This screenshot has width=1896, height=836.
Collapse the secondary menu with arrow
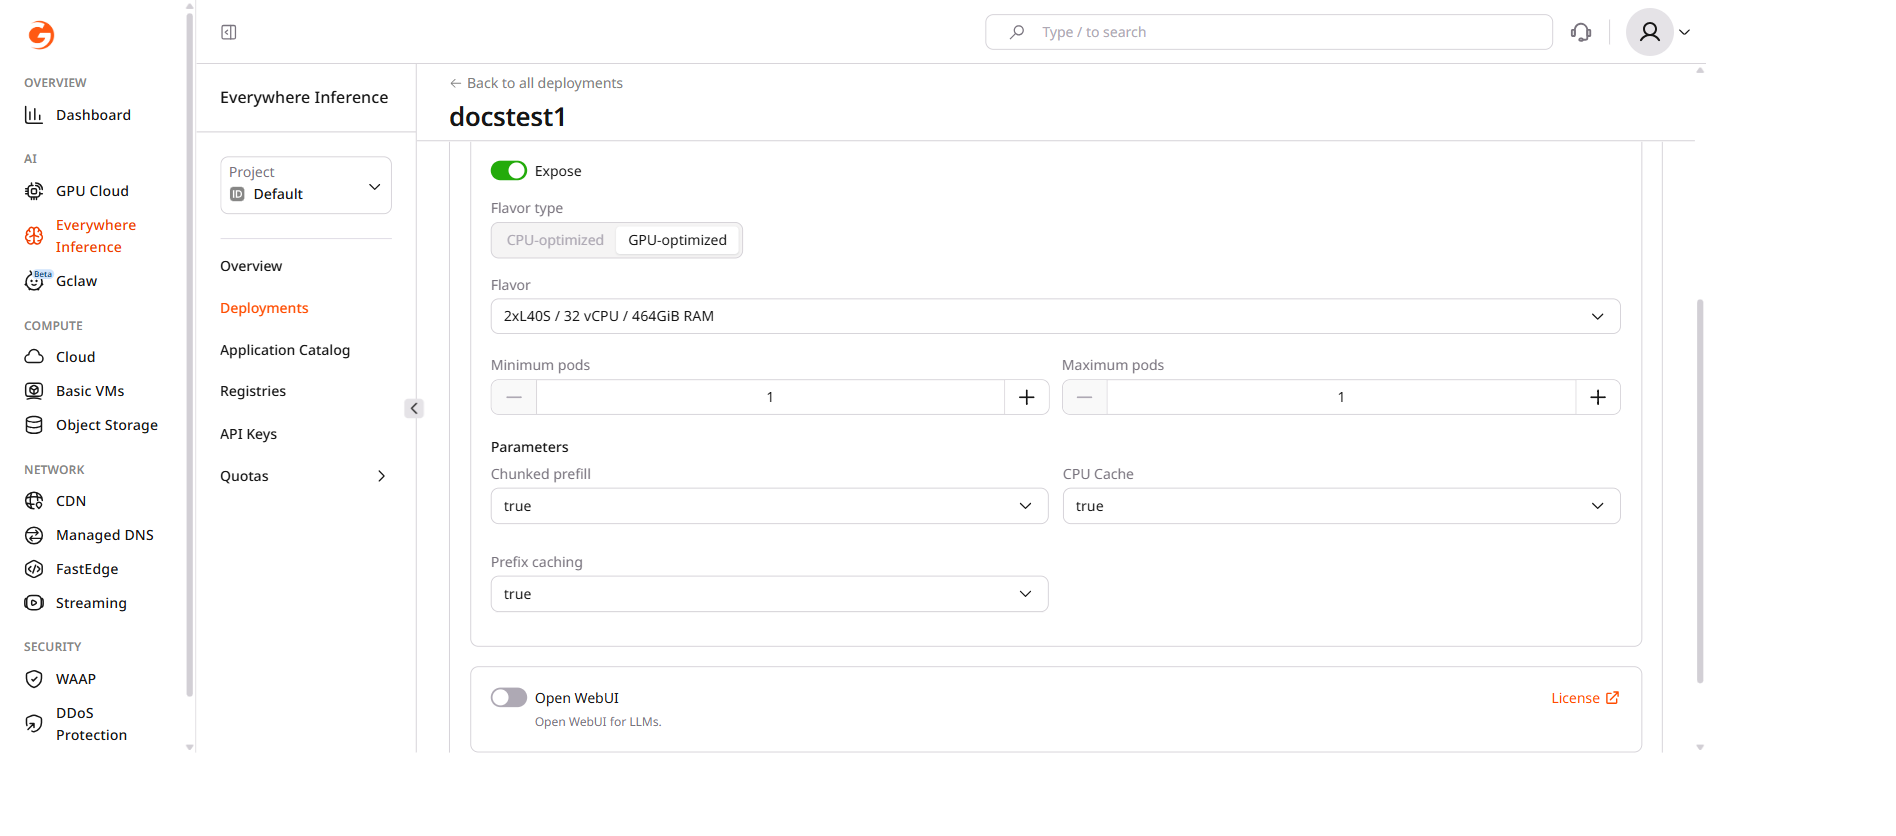pyautogui.click(x=414, y=408)
